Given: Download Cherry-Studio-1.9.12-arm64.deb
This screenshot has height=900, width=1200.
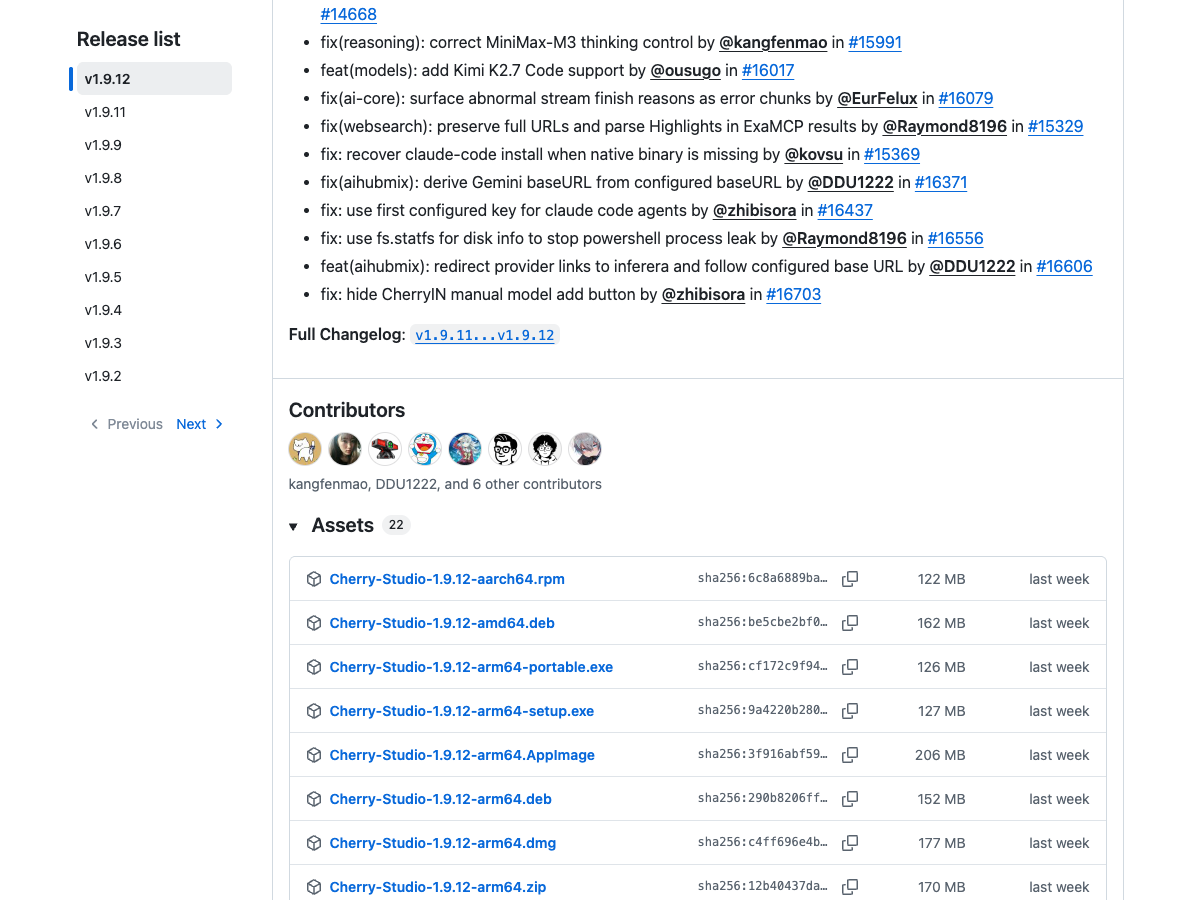Looking at the screenshot, I should (x=441, y=799).
